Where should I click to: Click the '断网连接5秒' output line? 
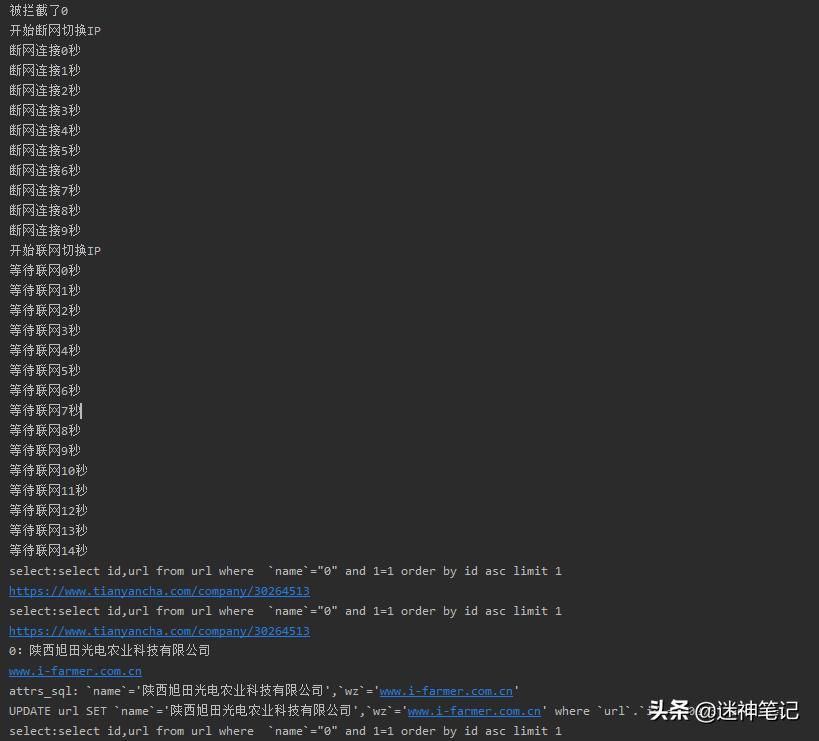[x=45, y=151]
